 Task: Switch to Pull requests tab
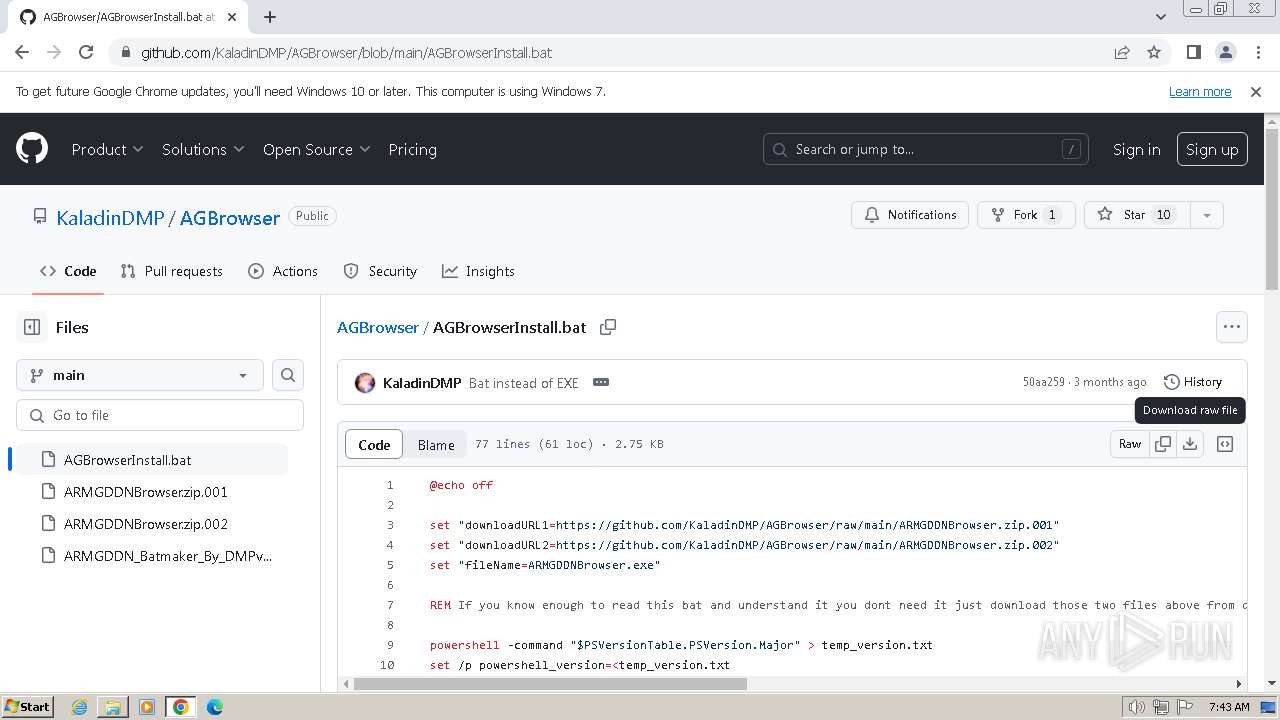[171, 271]
